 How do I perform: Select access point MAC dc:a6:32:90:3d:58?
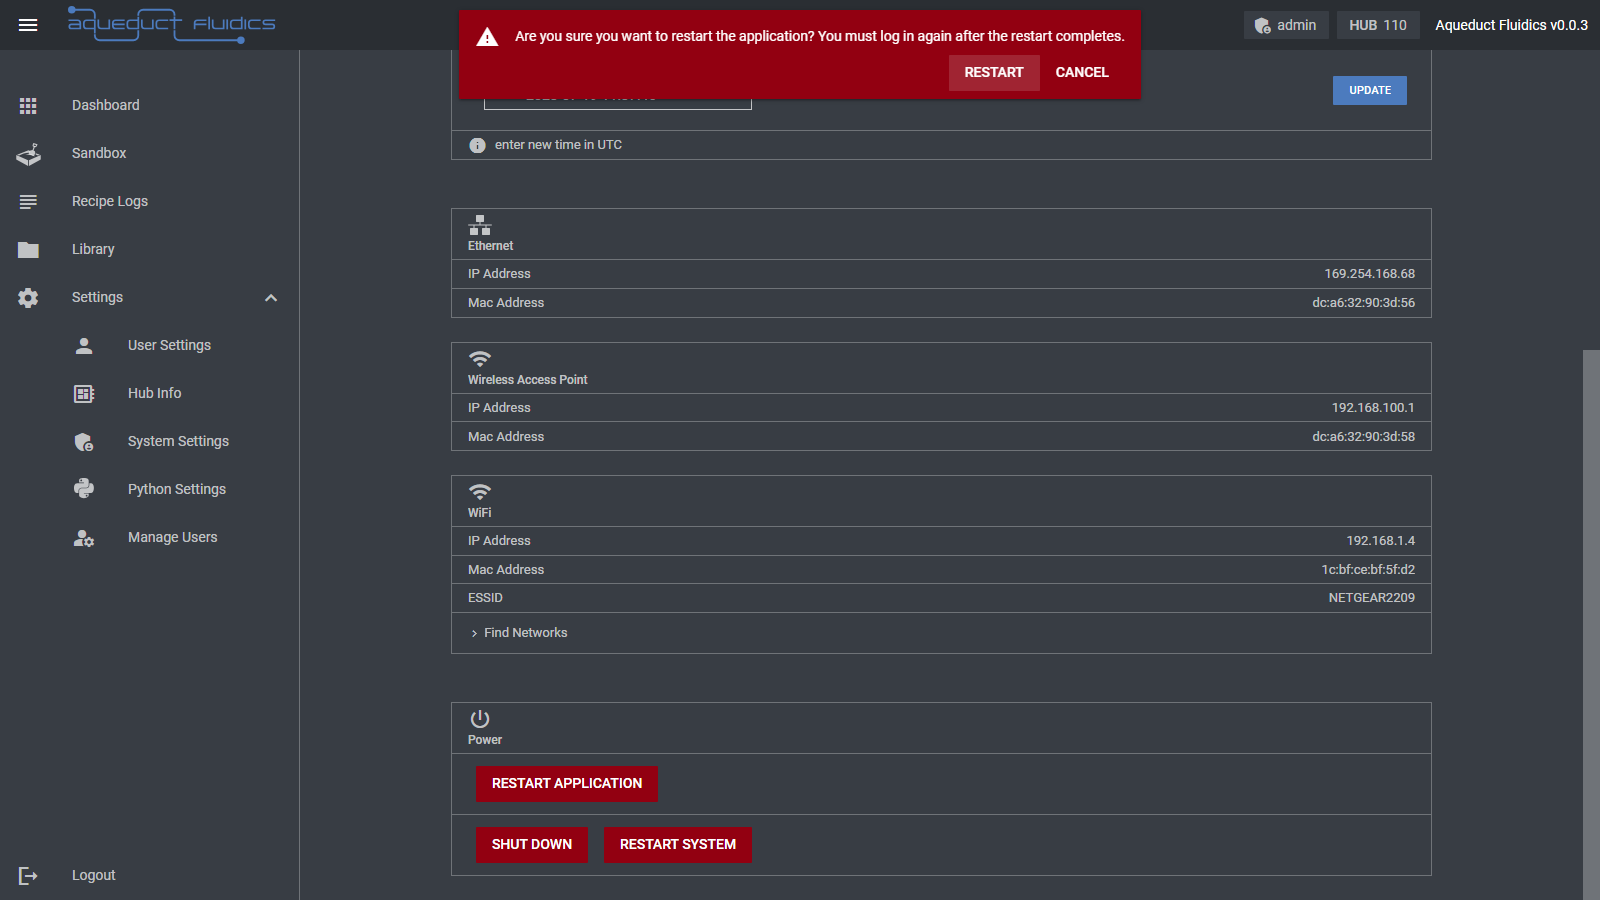[1363, 437]
